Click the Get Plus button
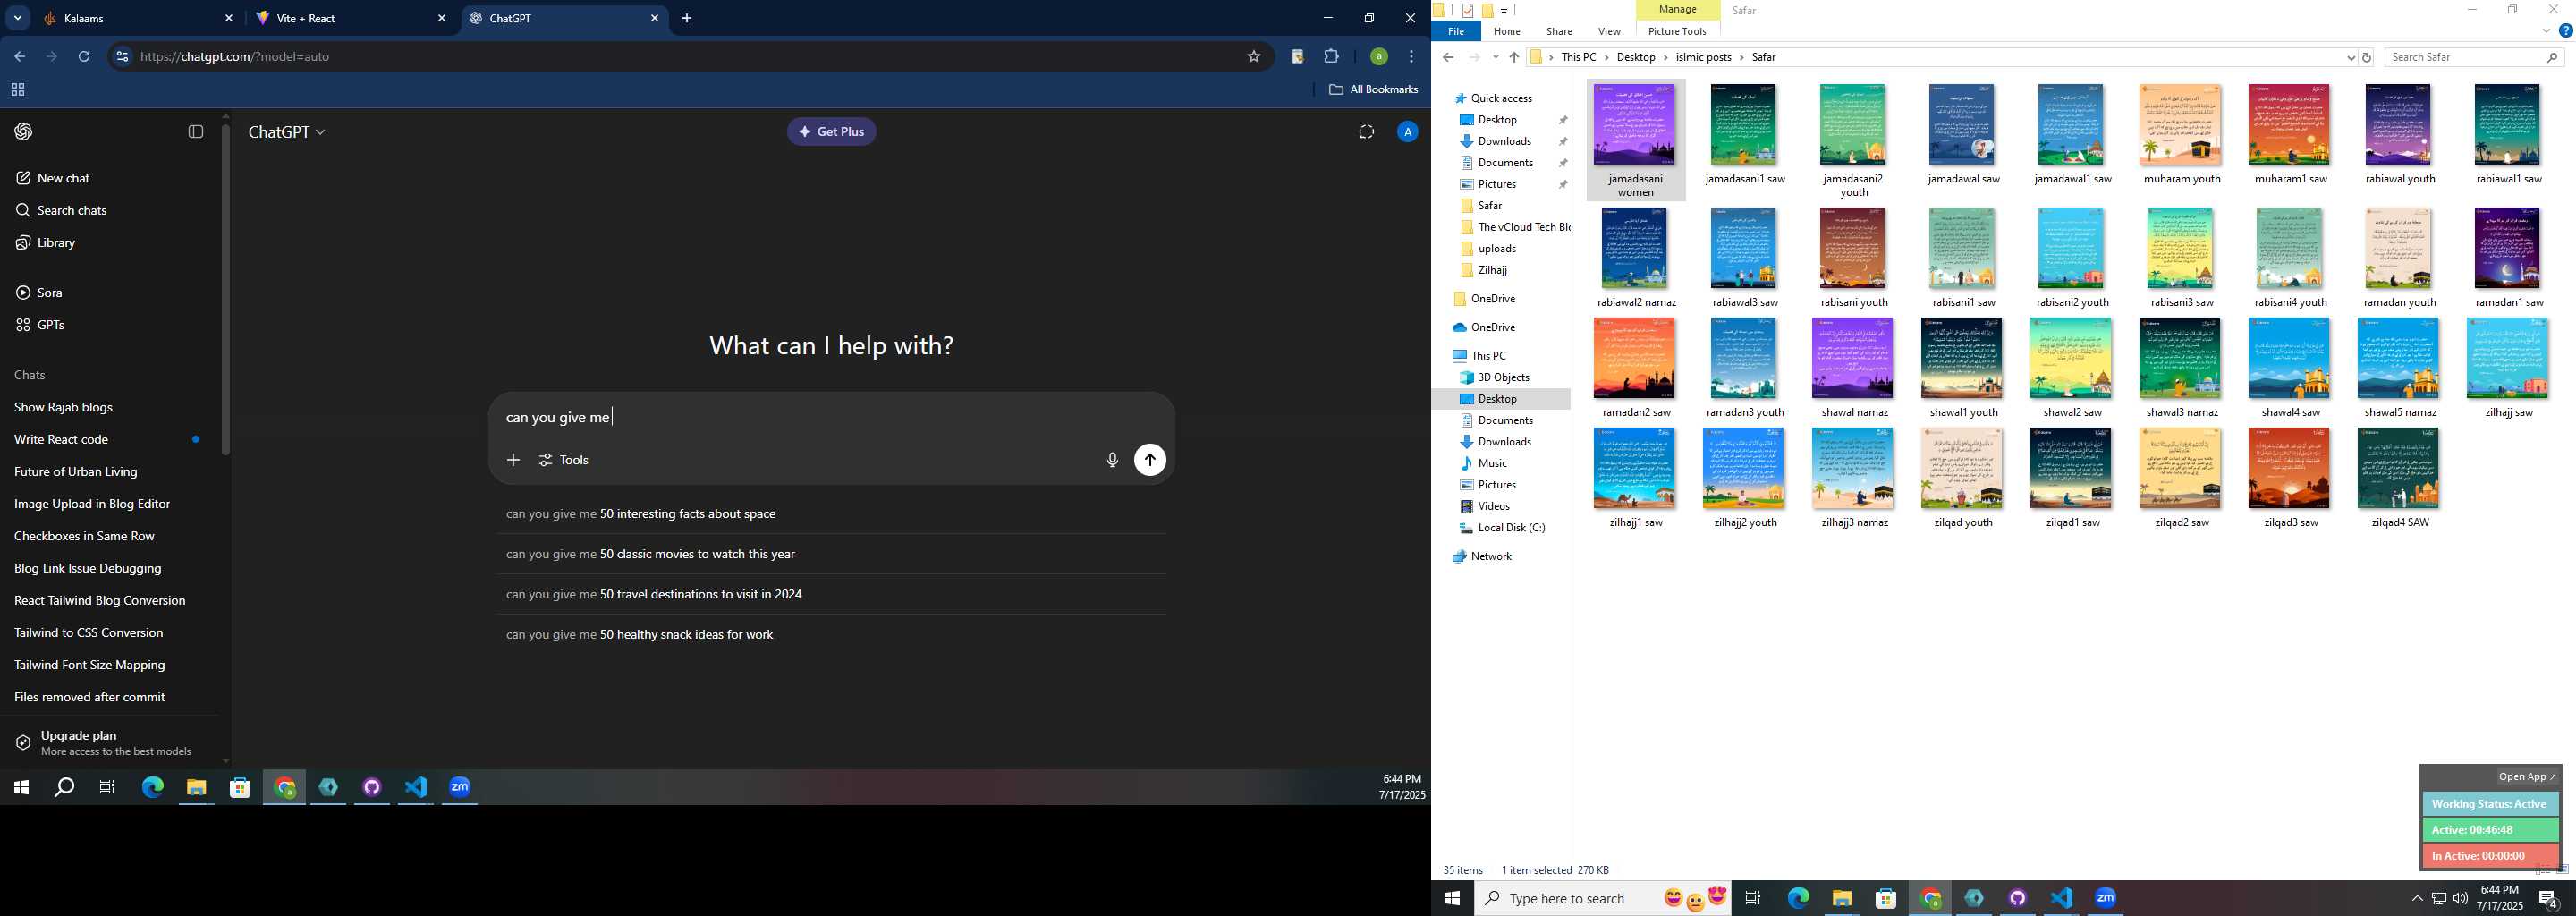This screenshot has height=916, width=2576. point(831,132)
